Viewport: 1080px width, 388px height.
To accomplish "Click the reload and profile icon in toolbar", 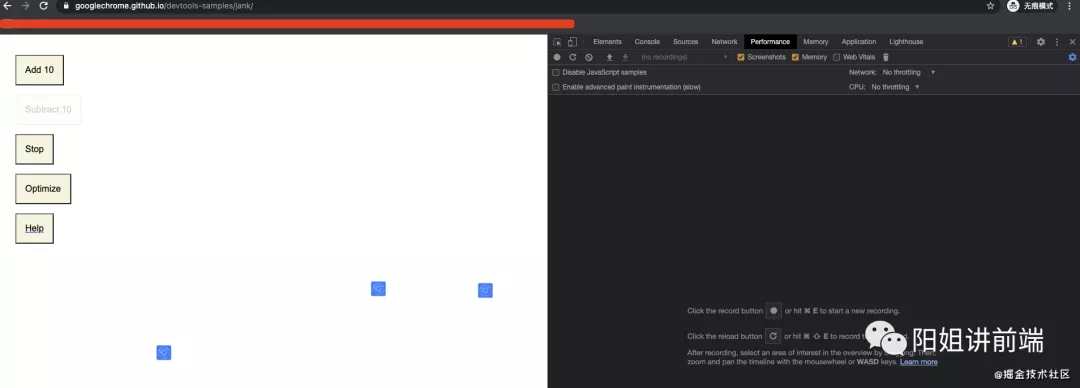I will (x=572, y=57).
